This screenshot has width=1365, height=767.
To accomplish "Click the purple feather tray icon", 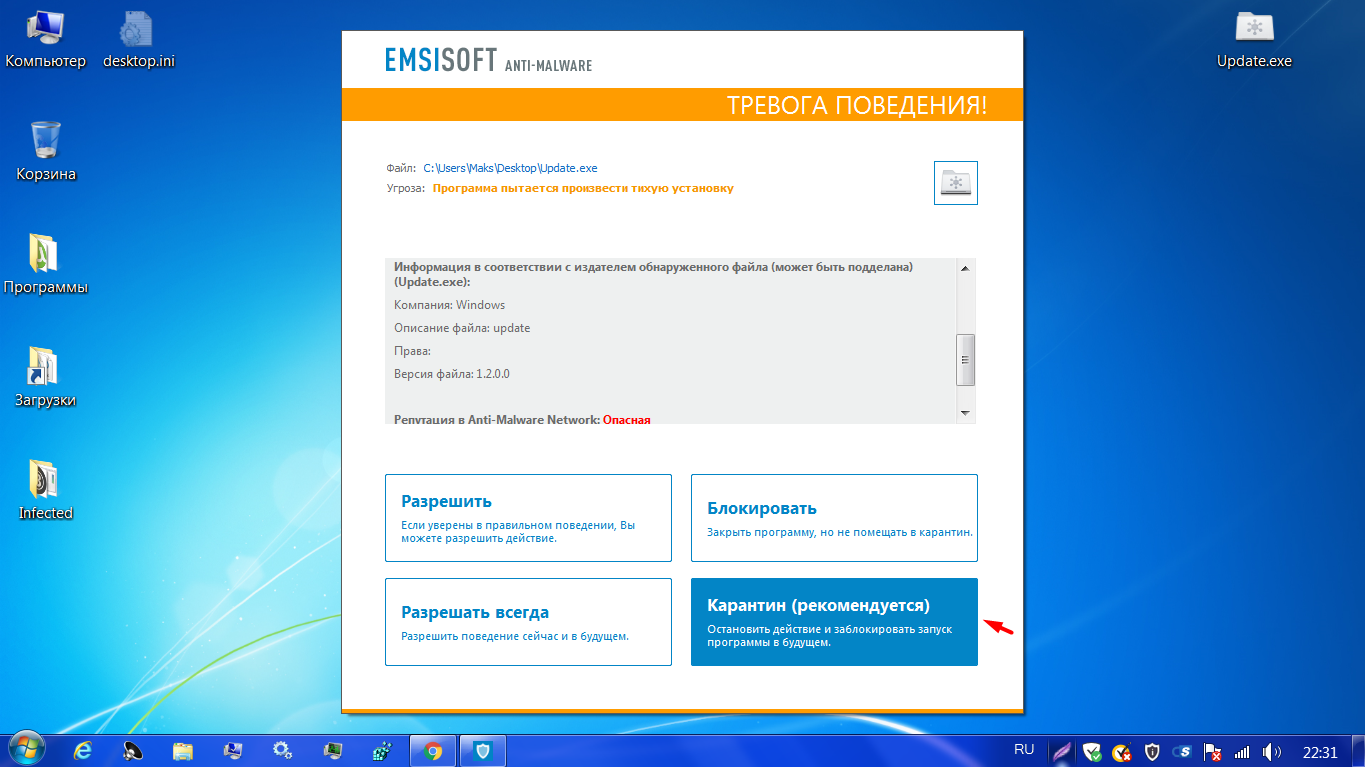I will click(x=1063, y=751).
